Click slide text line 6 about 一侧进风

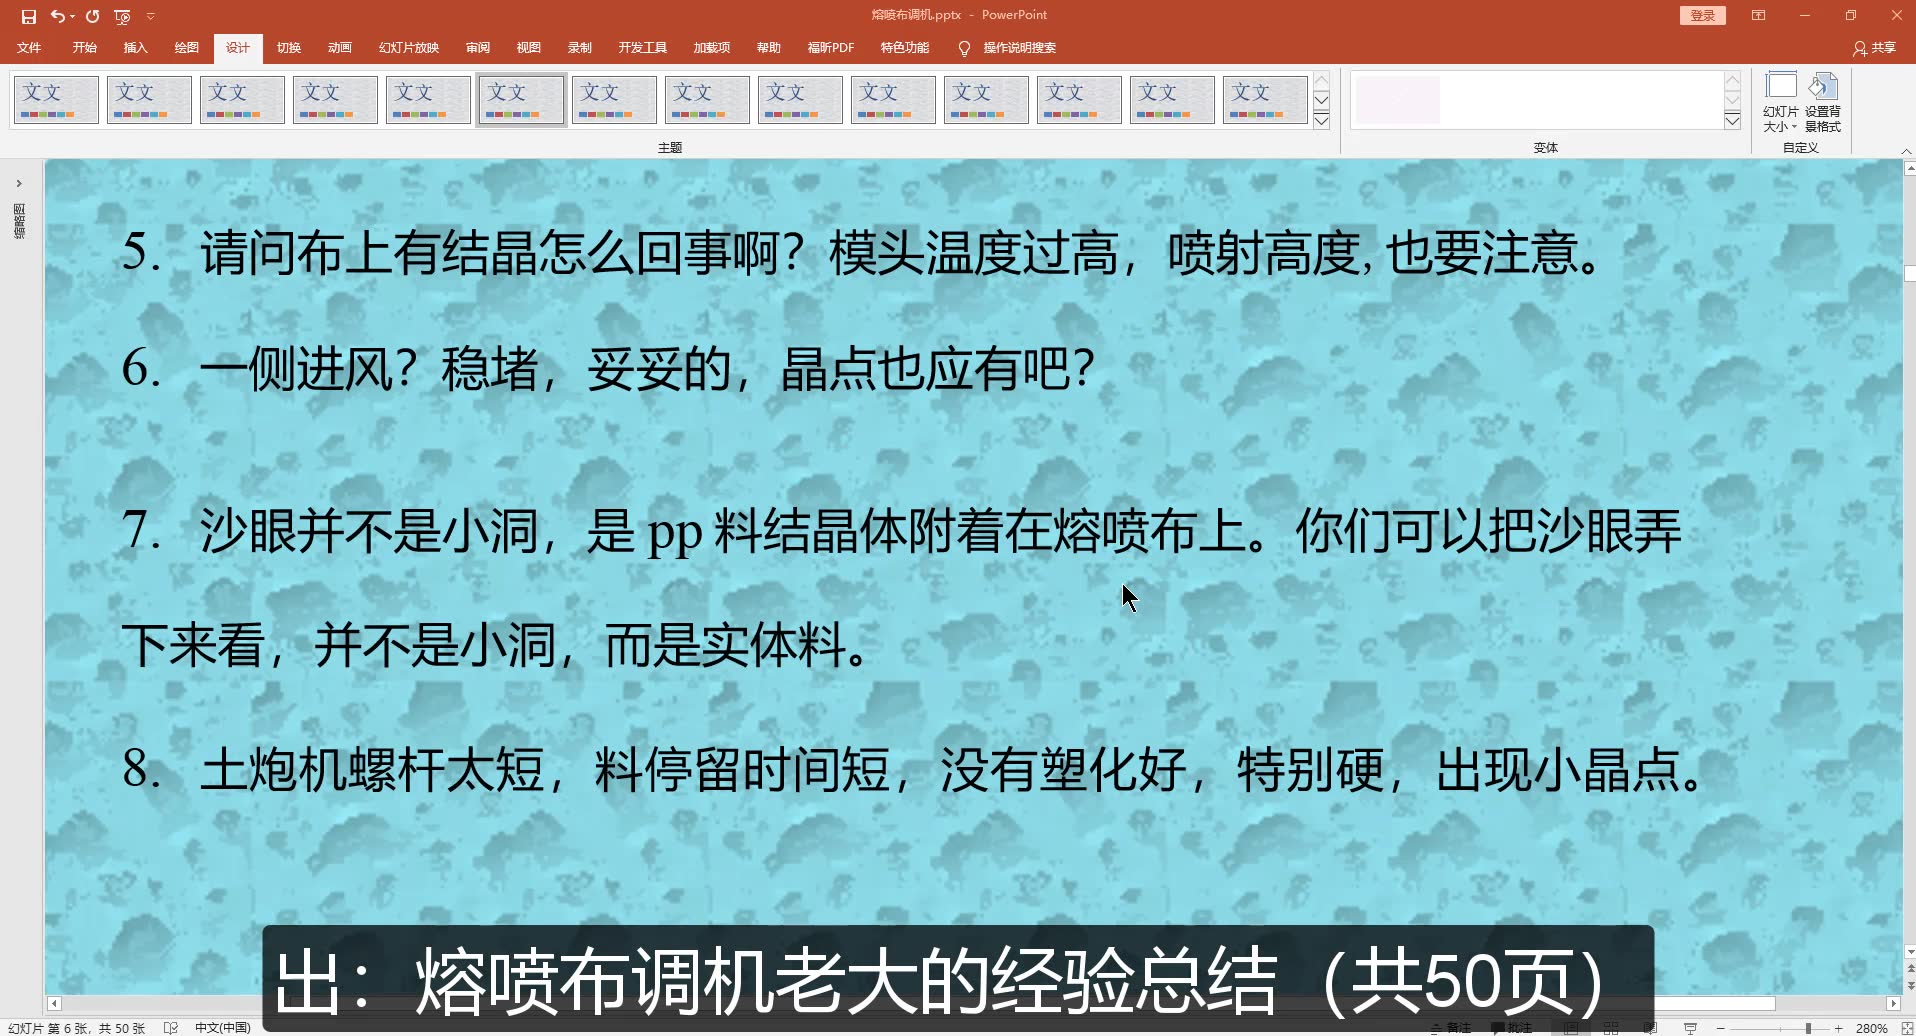(x=608, y=368)
